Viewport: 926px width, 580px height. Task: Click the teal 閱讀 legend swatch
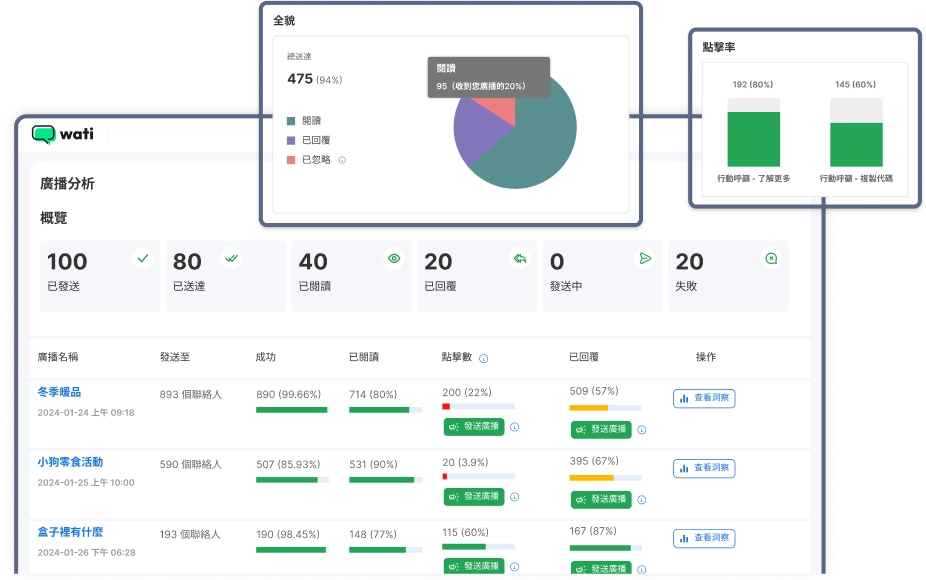point(291,121)
